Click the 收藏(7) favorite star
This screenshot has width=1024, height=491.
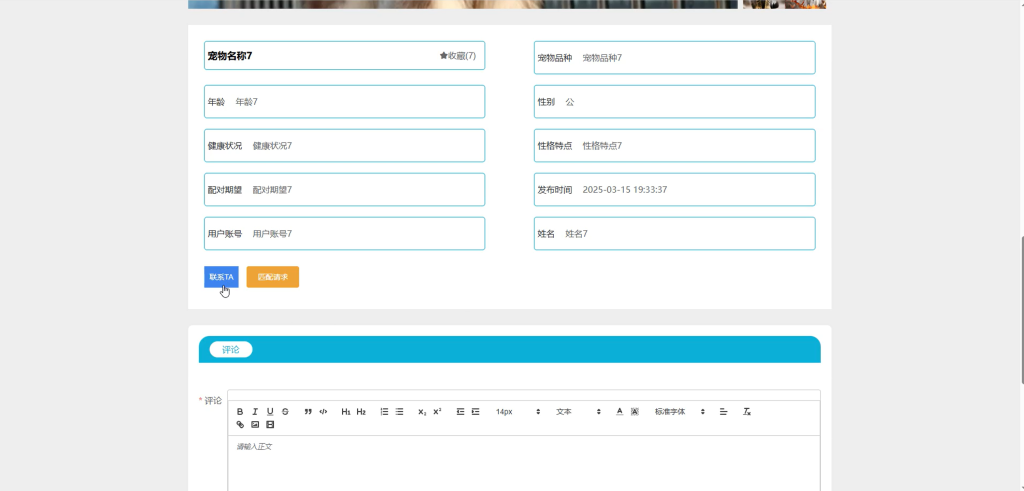tap(458, 56)
